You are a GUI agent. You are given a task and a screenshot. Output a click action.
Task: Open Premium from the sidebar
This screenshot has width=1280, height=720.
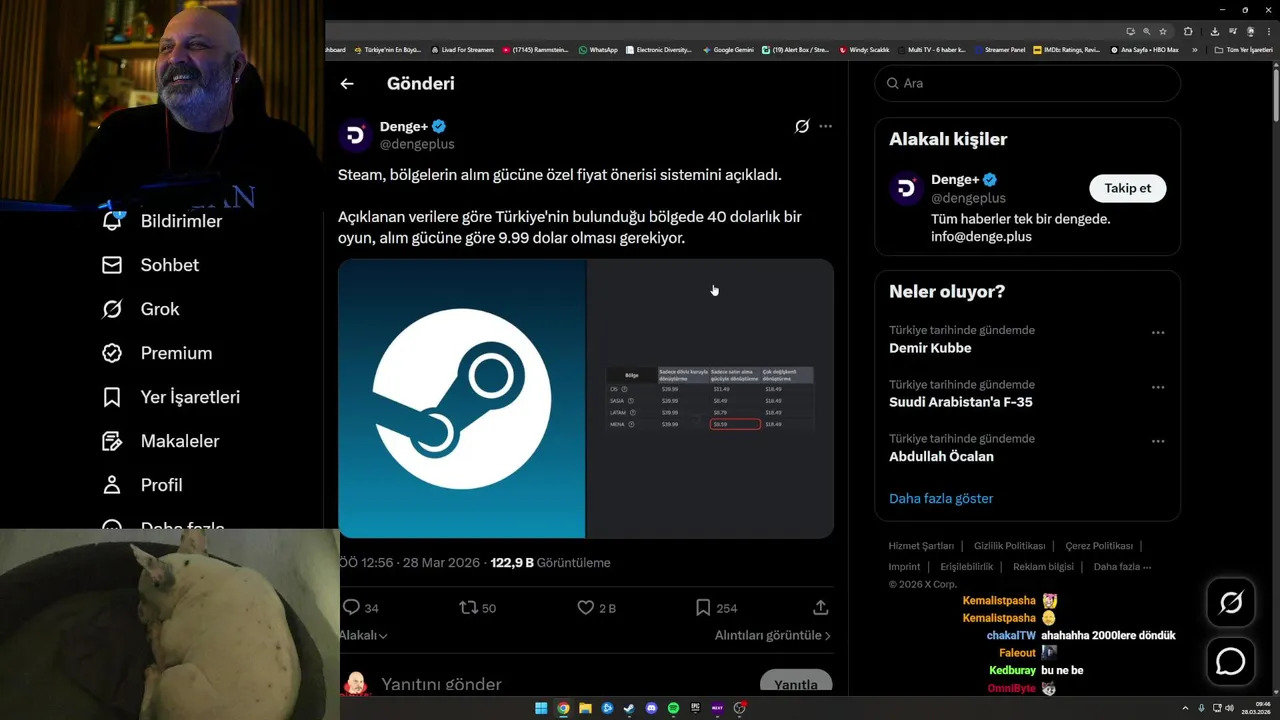pyautogui.click(x=157, y=353)
